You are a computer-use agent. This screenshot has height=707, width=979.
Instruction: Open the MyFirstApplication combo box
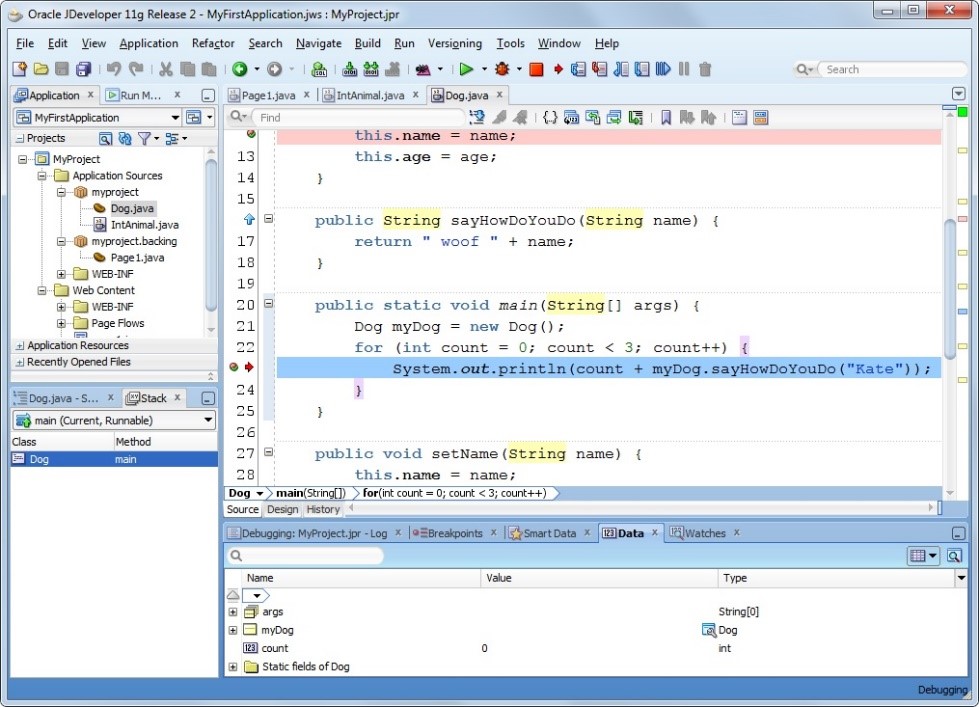point(97,117)
